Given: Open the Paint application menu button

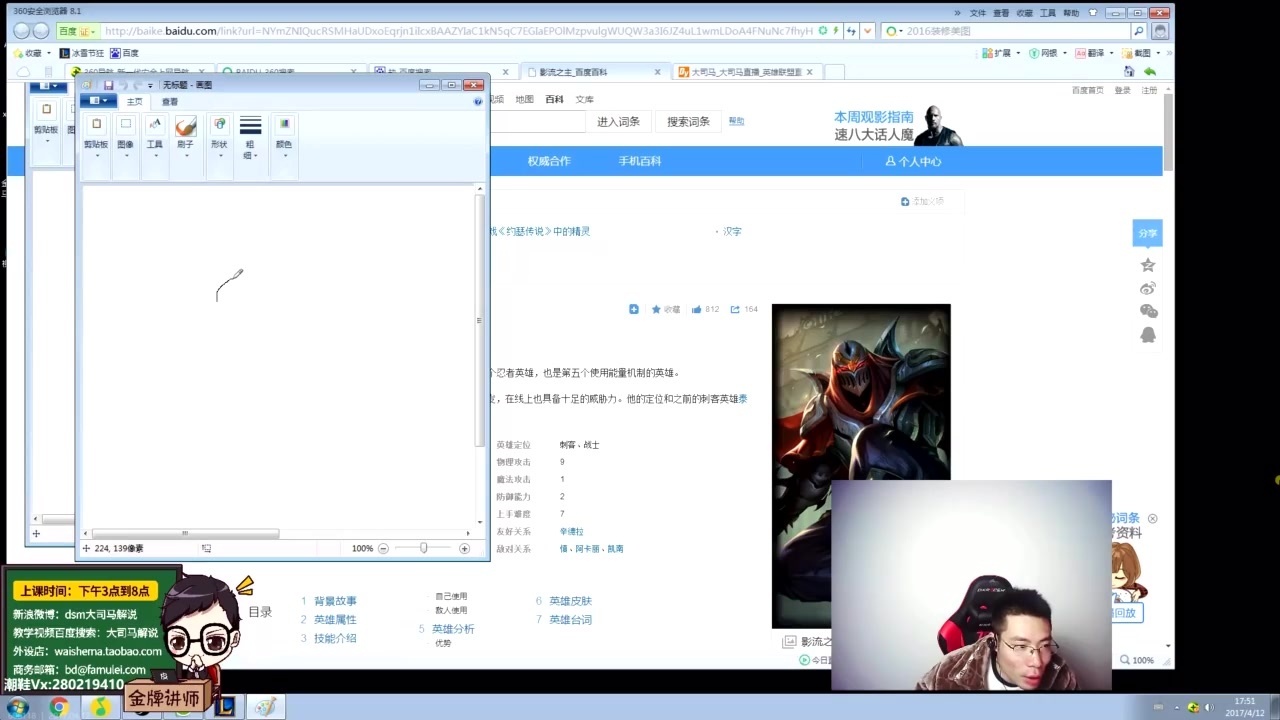Looking at the screenshot, I should (97, 101).
